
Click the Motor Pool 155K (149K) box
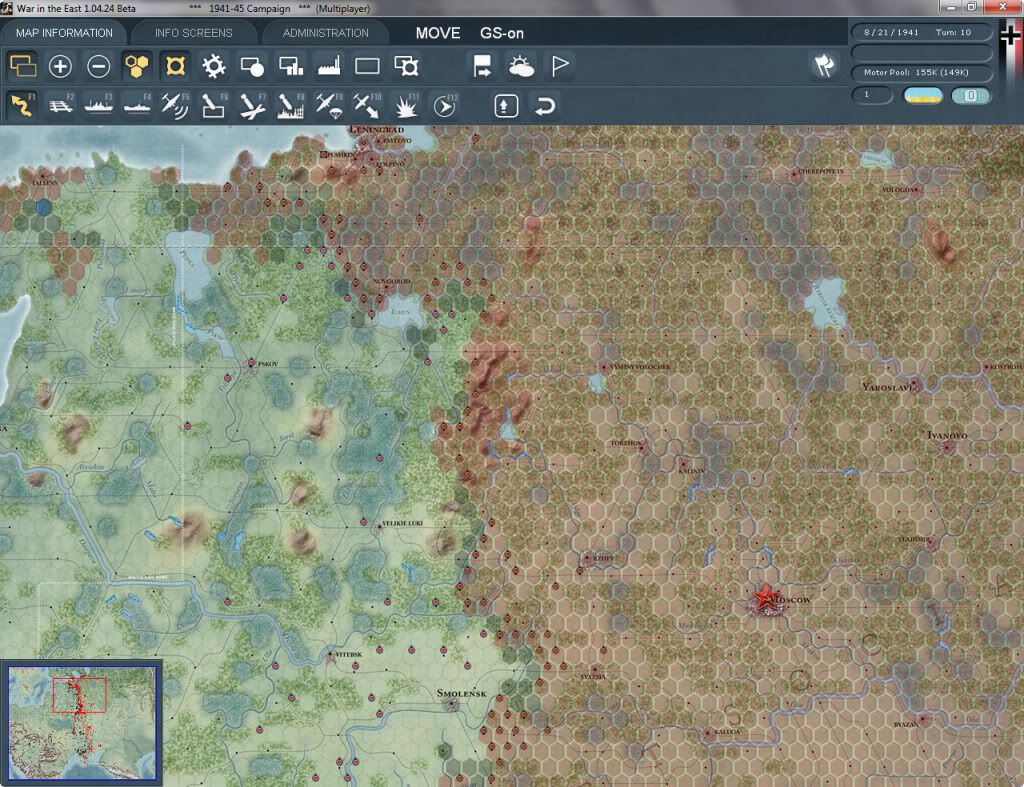[921, 72]
